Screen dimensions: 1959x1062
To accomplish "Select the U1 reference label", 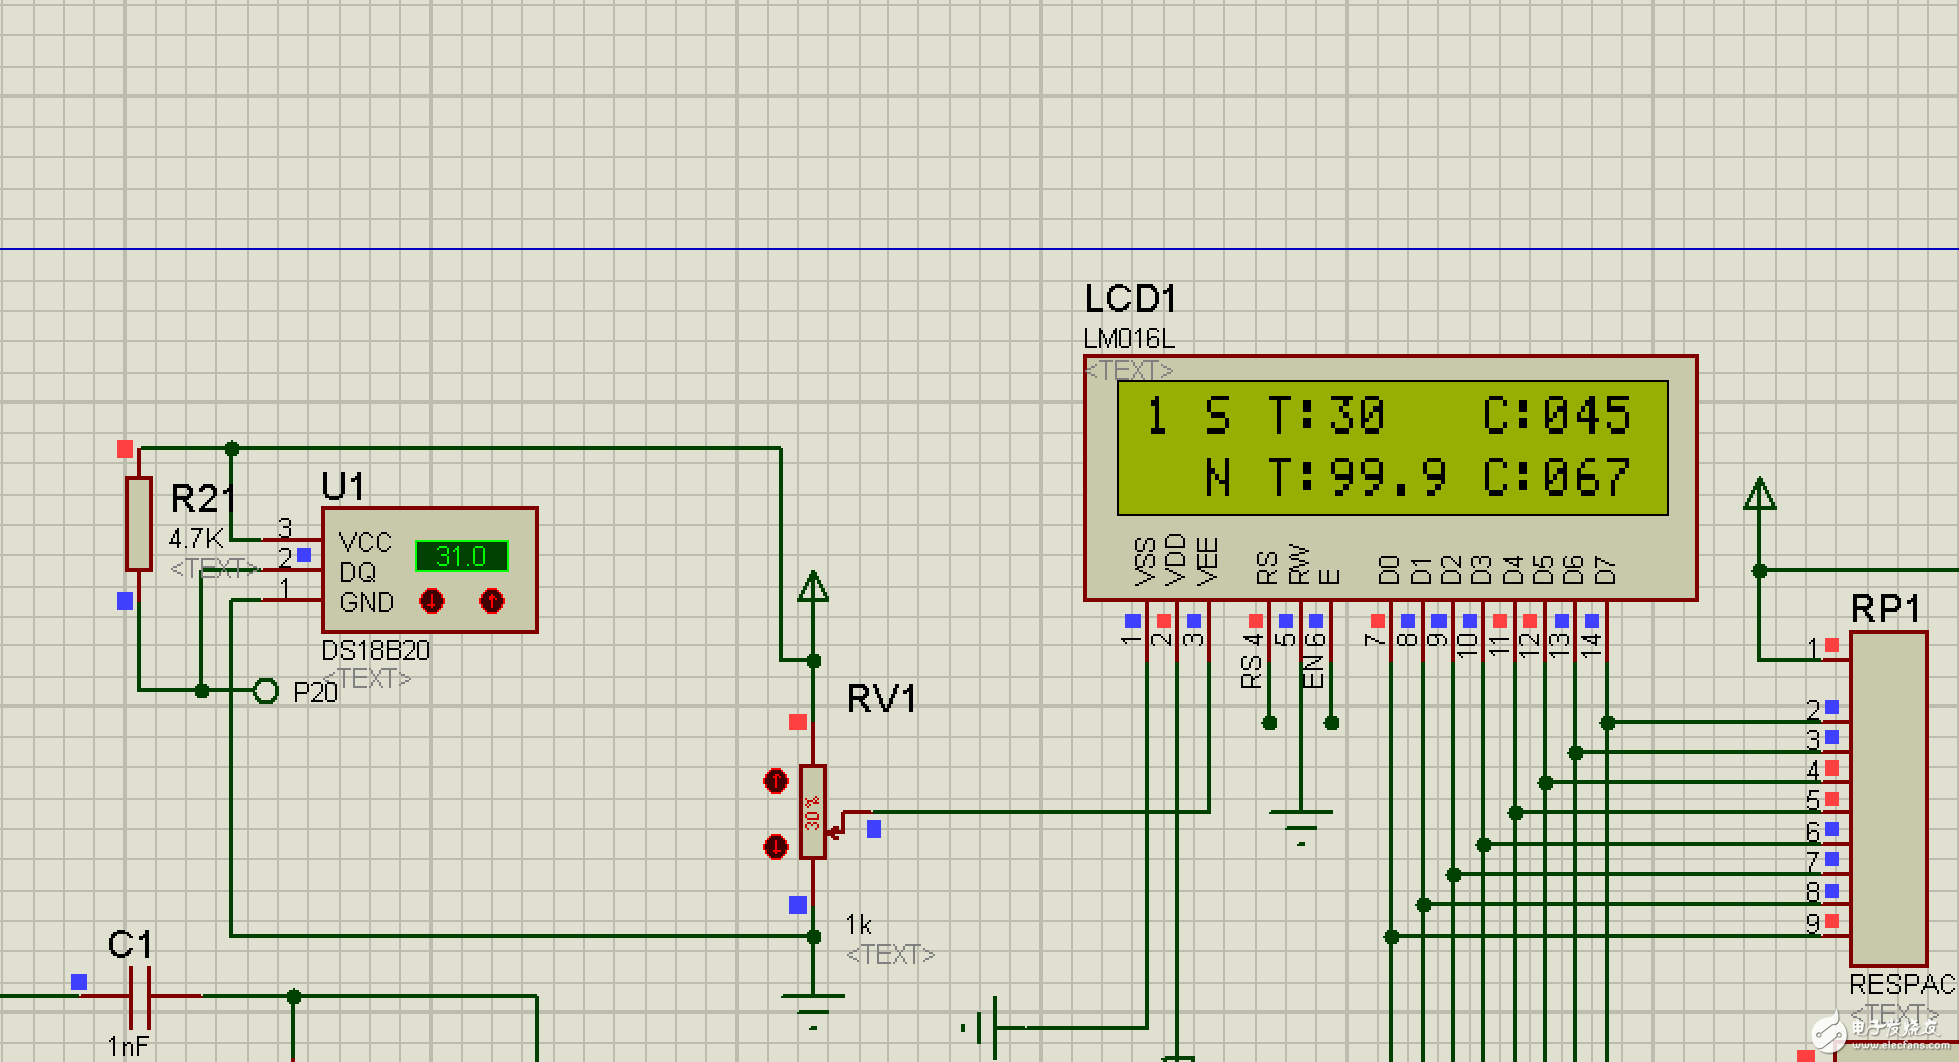I will [x=343, y=487].
